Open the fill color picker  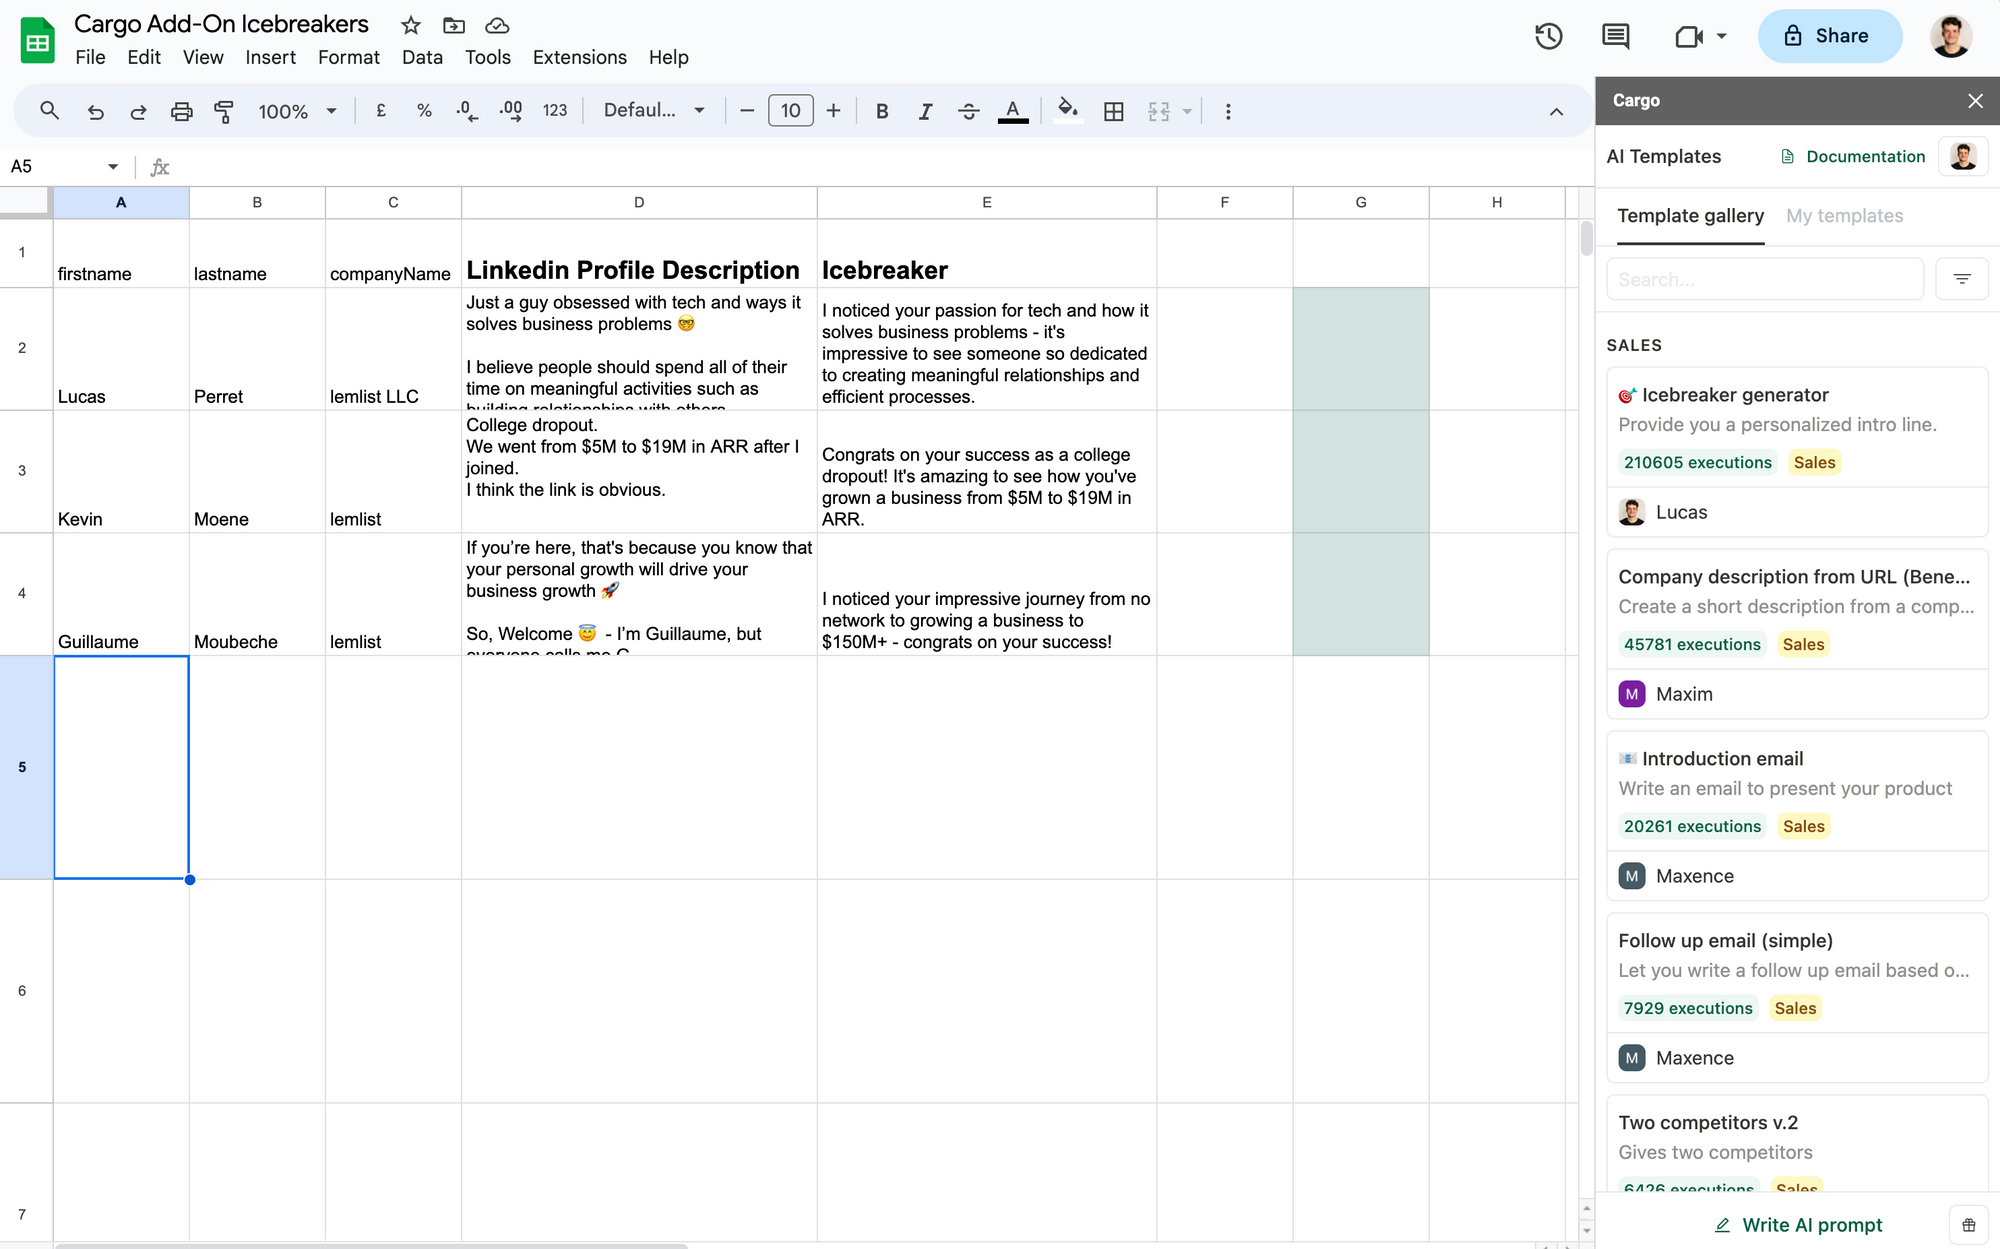click(x=1067, y=111)
